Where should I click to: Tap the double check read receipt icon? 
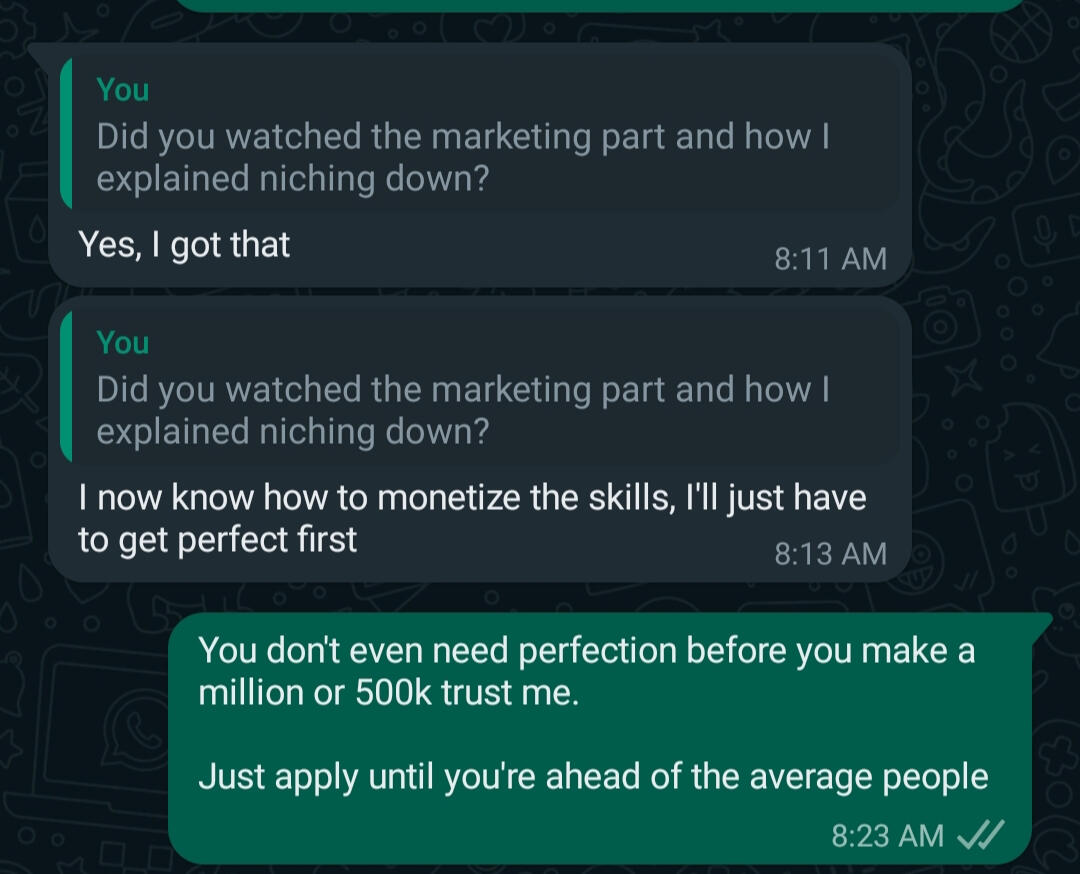pyautogui.click(x=980, y=834)
